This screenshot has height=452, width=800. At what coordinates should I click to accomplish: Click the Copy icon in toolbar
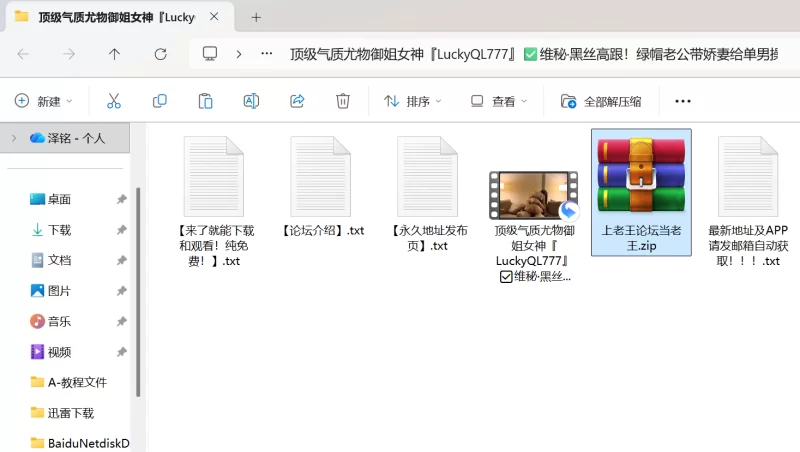(160, 101)
